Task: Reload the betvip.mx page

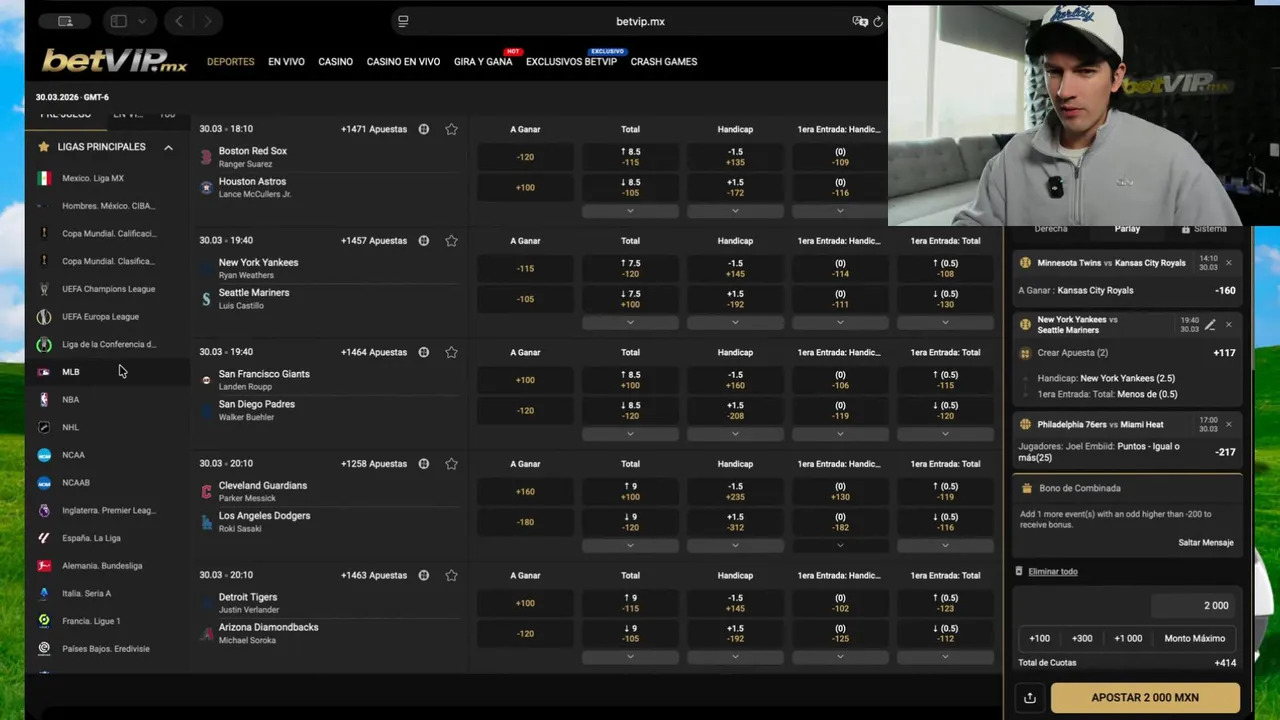Action: tap(878, 21)
